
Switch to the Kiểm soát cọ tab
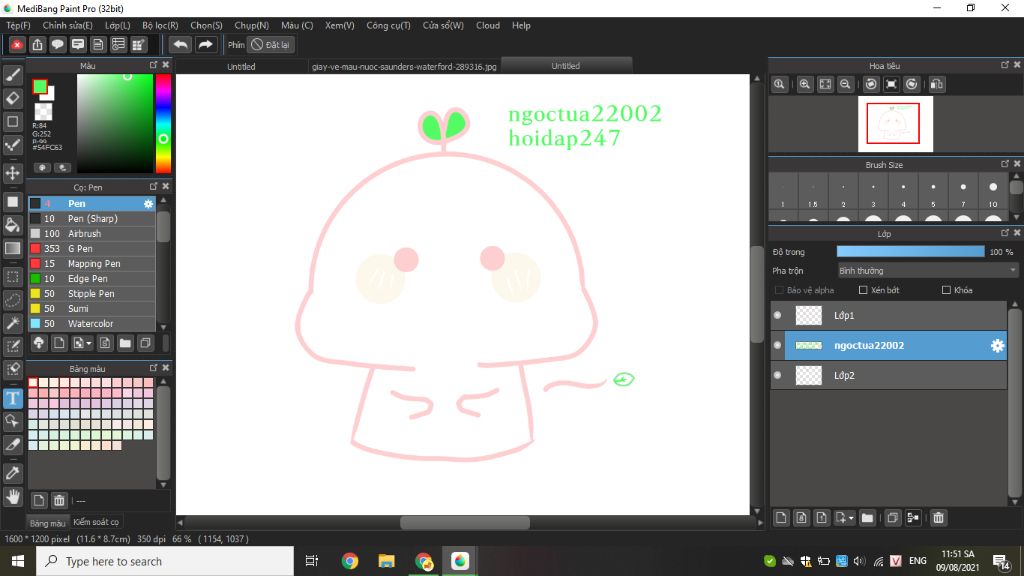coord(96,522)
